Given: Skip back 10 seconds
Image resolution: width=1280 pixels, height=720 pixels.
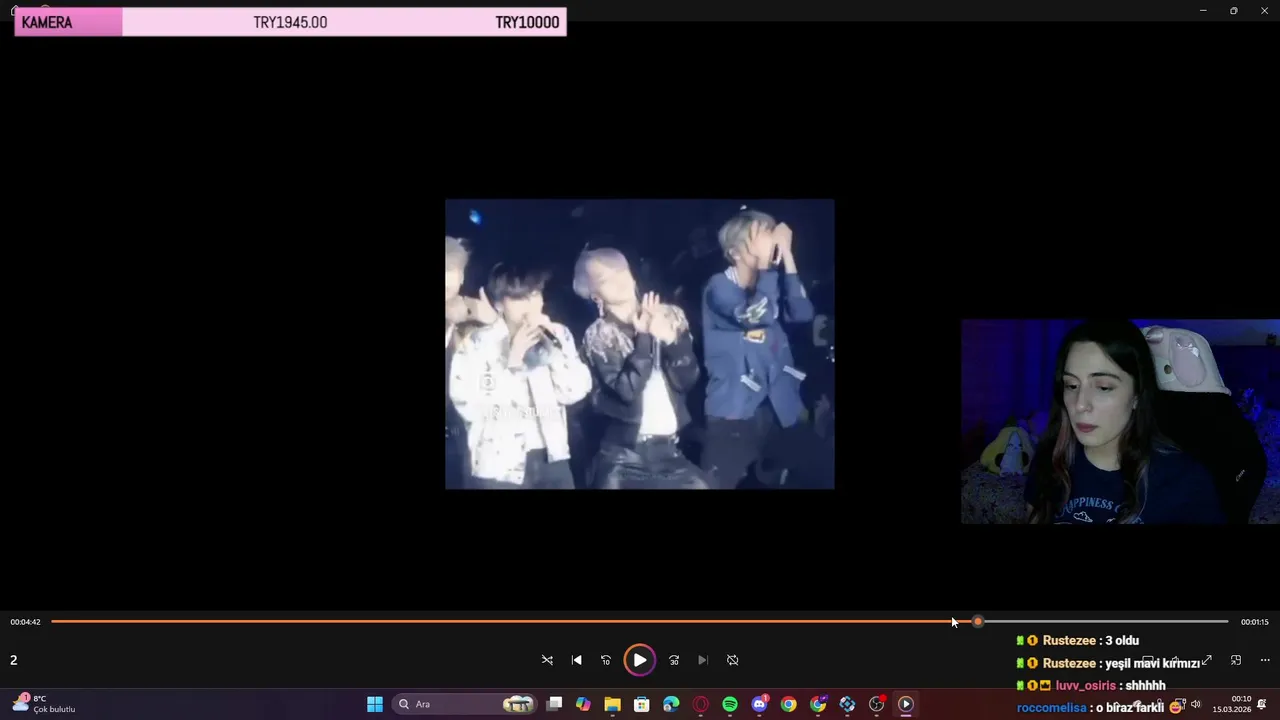Looking at the screenshot, I should [x=606, y=660].
